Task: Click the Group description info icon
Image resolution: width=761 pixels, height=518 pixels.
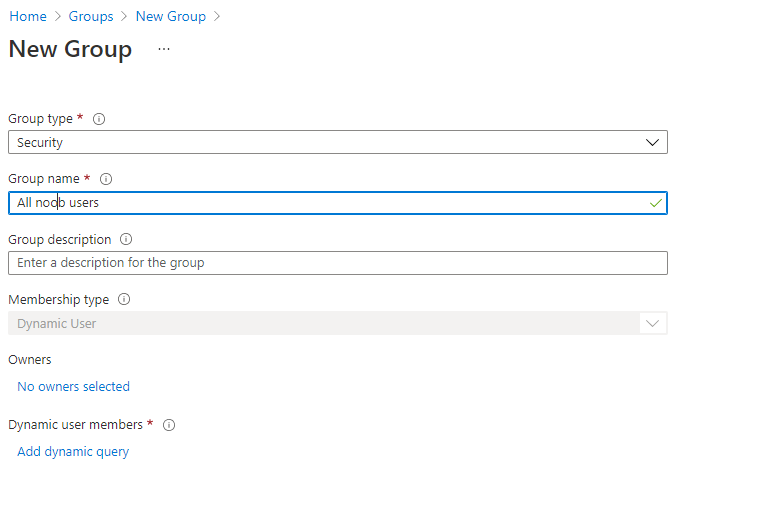Action: click(126, 239)
